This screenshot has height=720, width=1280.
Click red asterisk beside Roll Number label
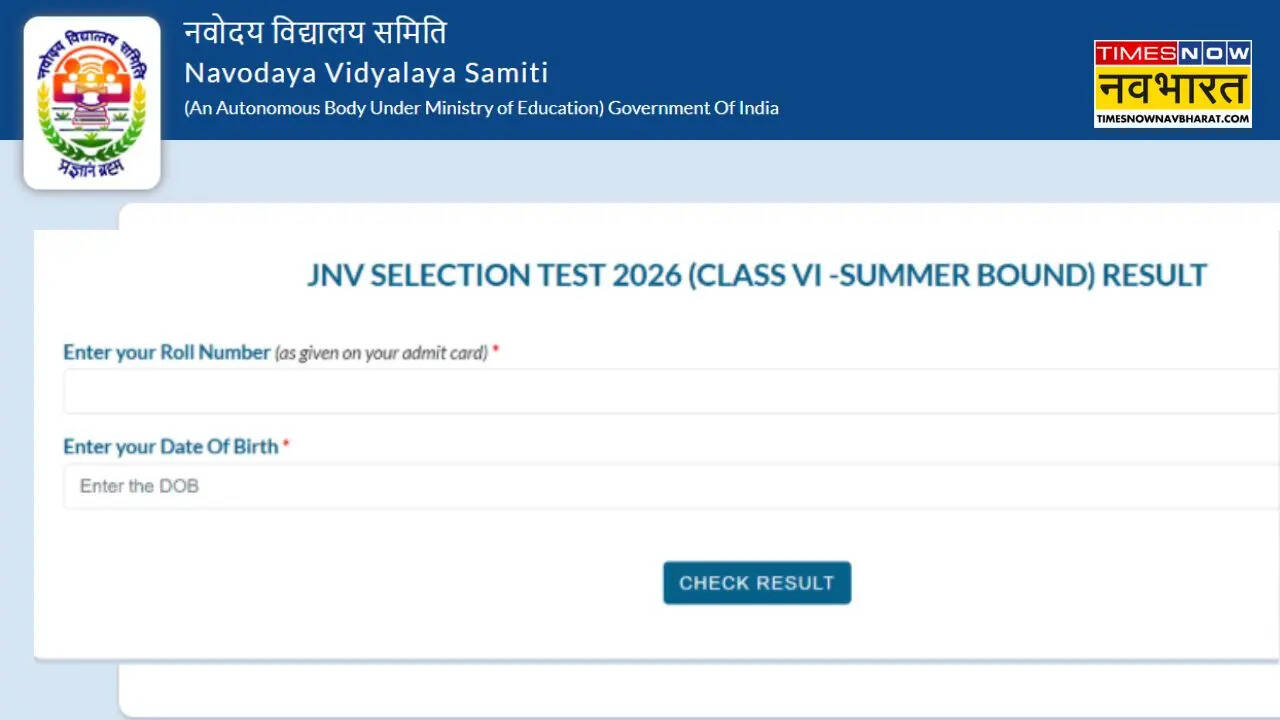pos(495,353)
